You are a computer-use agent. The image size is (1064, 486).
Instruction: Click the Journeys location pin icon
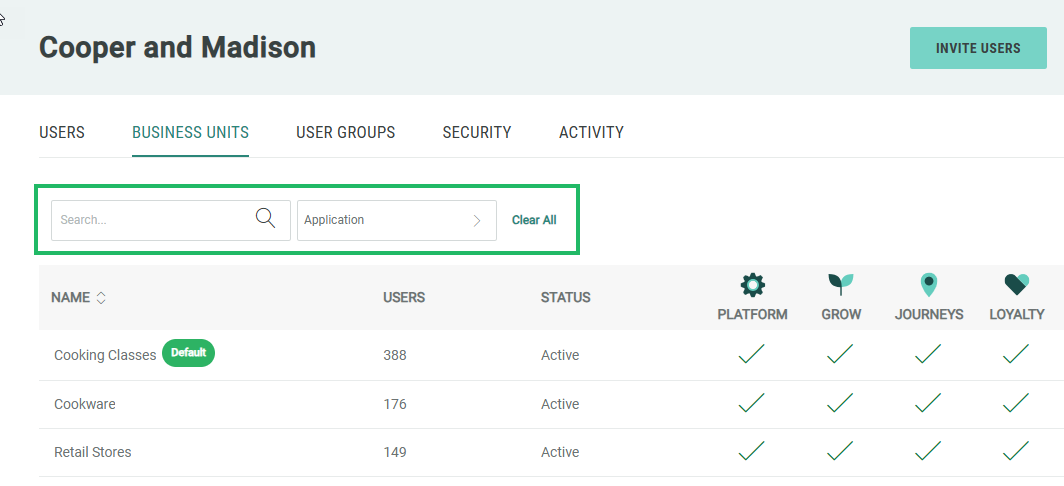929,285
